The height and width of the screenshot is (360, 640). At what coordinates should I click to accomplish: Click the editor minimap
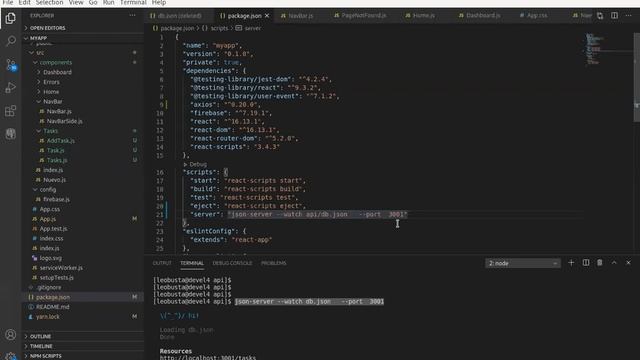tap(607, 50)
